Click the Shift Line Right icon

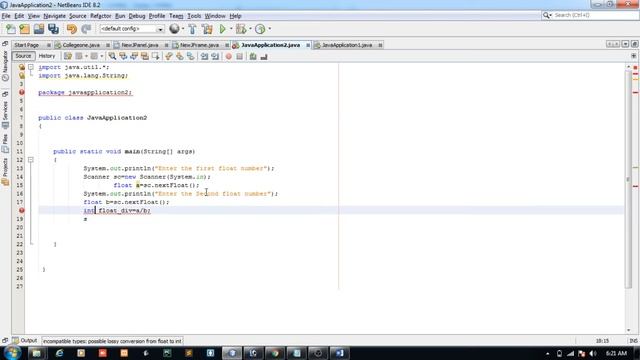tap(215, 56)
